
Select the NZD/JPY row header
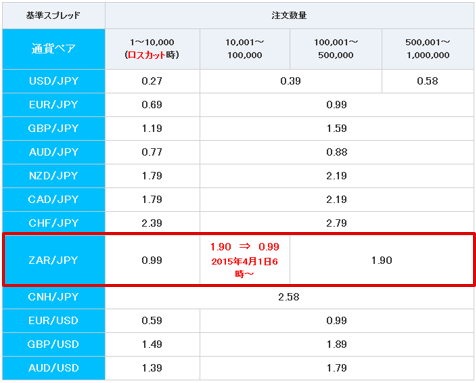(54, 176)
